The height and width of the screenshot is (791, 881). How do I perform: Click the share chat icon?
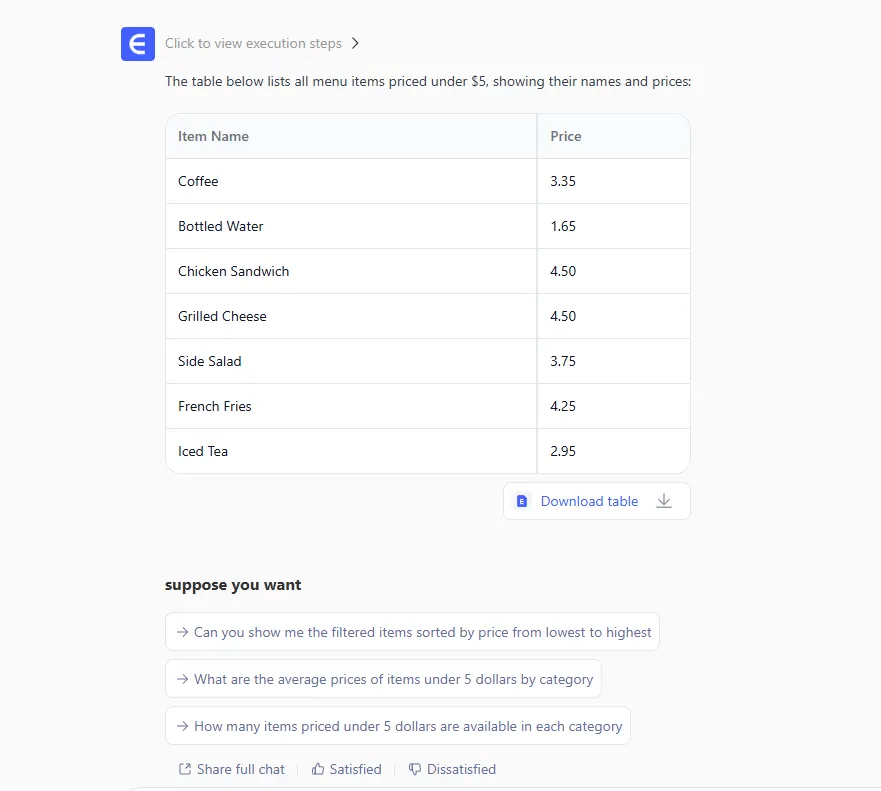click(x=184, y=769)
